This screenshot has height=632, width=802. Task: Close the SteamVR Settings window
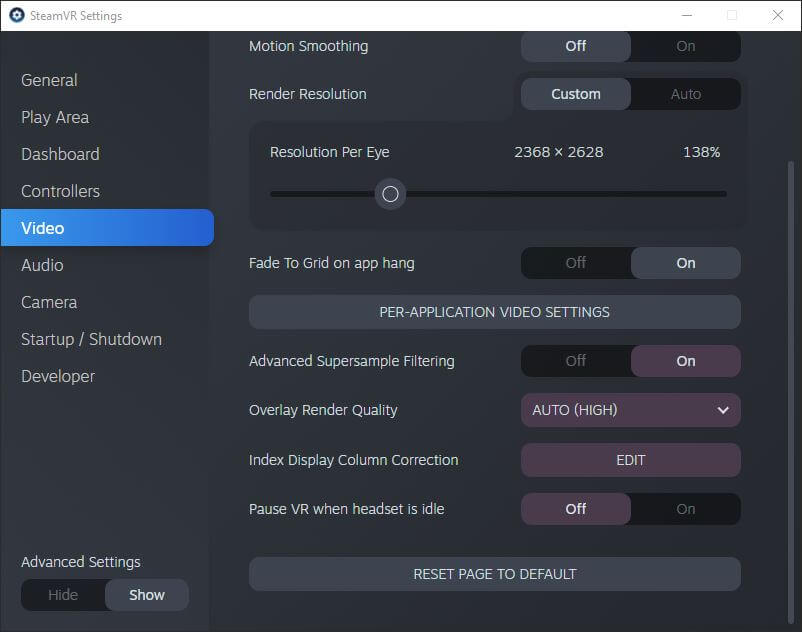coord(777,15)
